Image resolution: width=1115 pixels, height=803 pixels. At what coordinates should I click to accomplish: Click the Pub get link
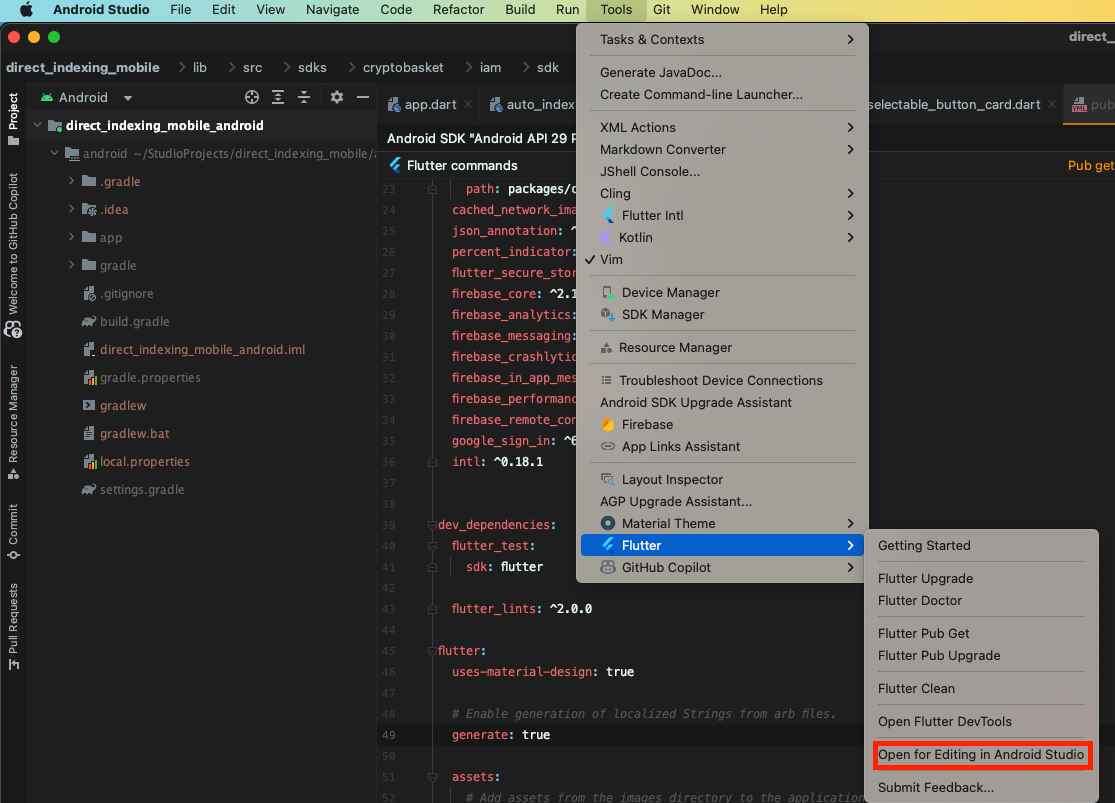1091,165
